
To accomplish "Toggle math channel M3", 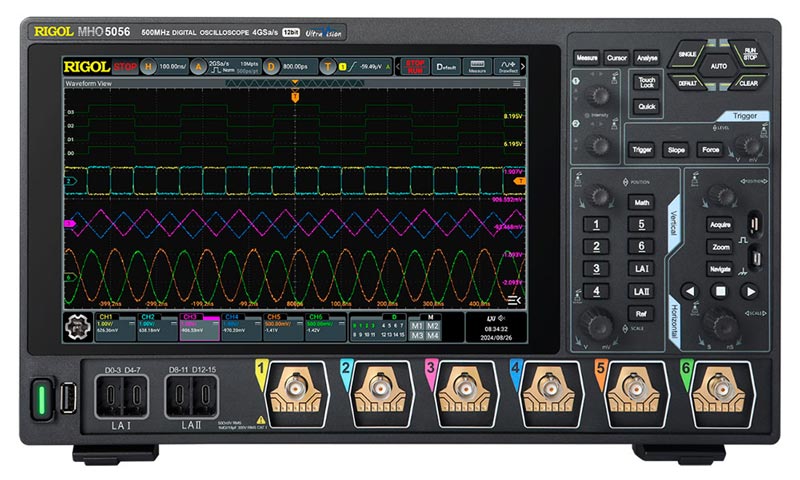I will click(x=417, y=336).
